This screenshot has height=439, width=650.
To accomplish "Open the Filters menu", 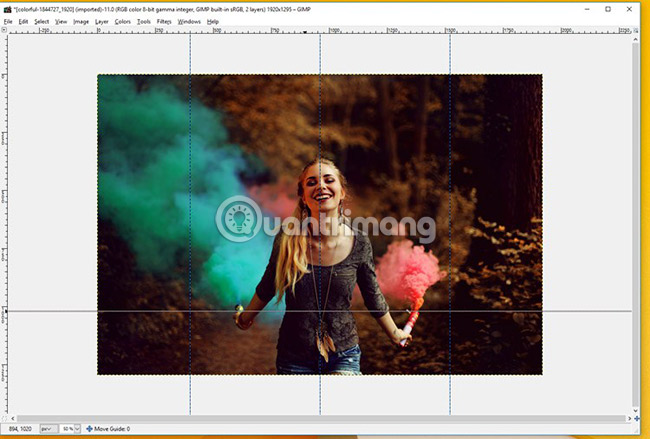I will tap(164, 21).
